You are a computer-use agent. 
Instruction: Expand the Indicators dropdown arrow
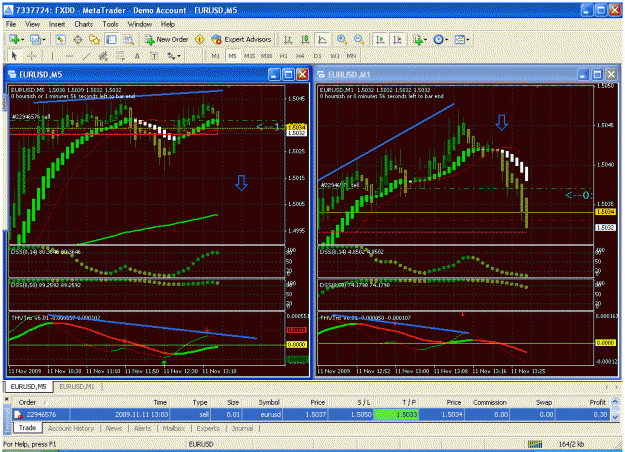coord(426,40)
